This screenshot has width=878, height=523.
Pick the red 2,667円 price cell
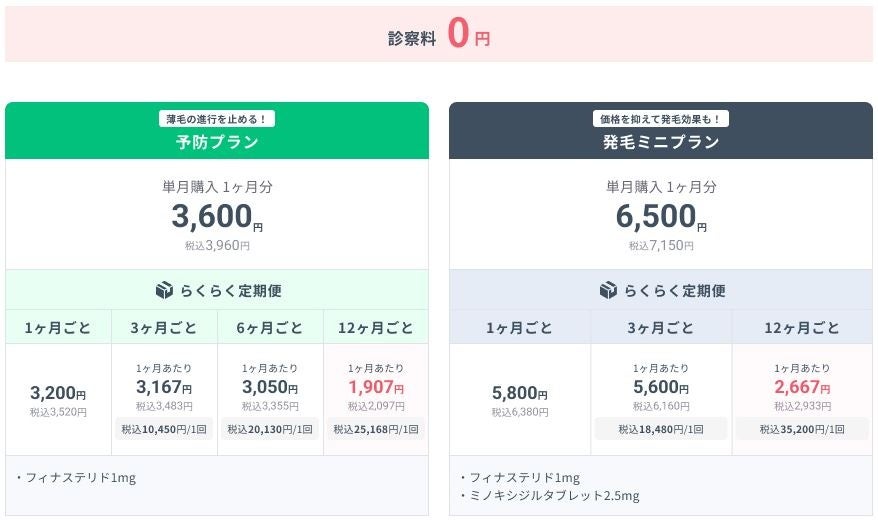click(x=802, y=389)
